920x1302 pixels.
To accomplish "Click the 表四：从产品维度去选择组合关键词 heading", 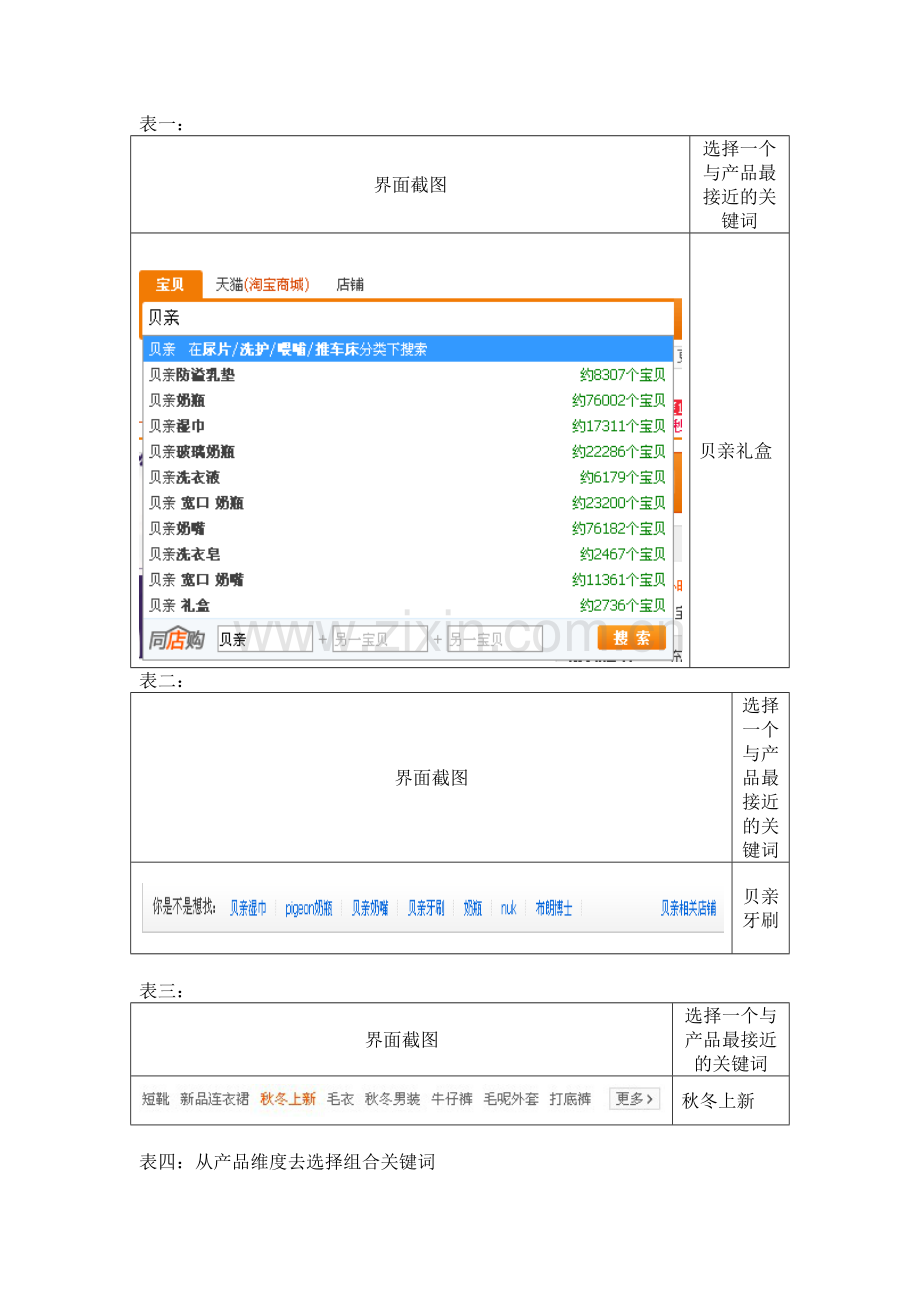I will click(287, 1162).
